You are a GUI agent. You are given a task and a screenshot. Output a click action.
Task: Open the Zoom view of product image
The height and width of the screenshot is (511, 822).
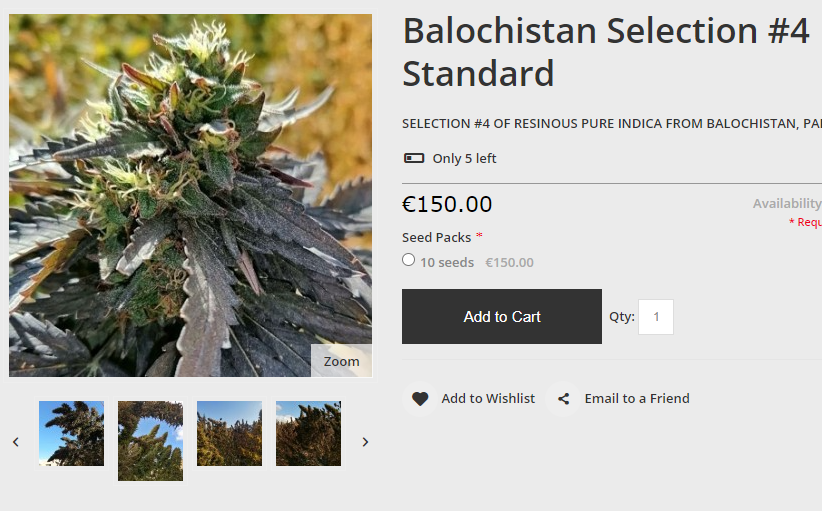click(x=341, y=361)
